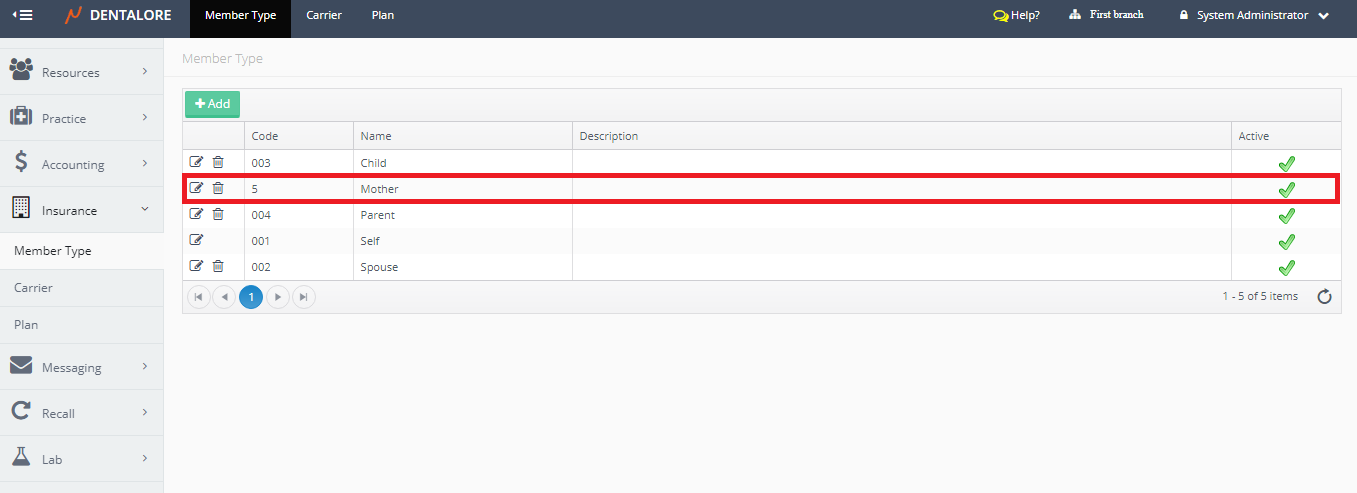Toggle Active checkmark for Mother
Viewport: 1357px width, 493px height.
tap(1286, 189)
